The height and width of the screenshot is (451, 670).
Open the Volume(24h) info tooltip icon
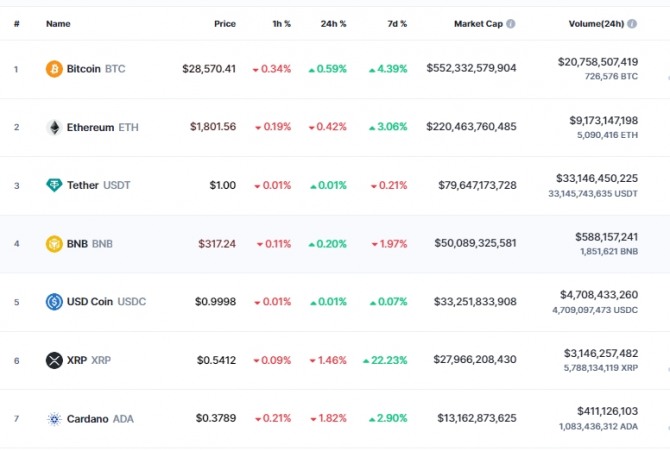(632, 24)
